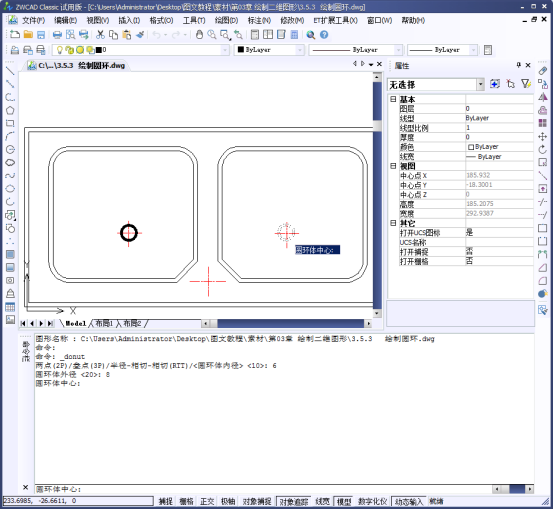Select the Move tool in modify toolbar

(x=542, y=136)
